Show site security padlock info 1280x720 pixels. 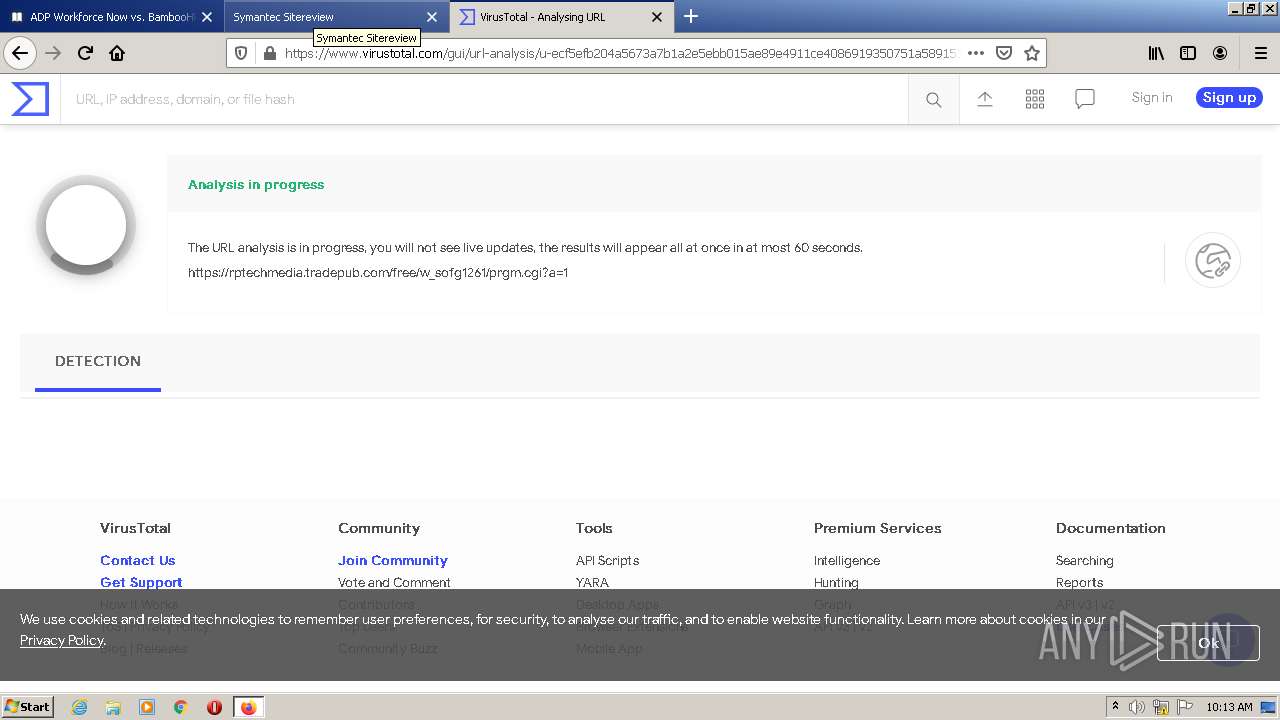(x=268, y=53)
